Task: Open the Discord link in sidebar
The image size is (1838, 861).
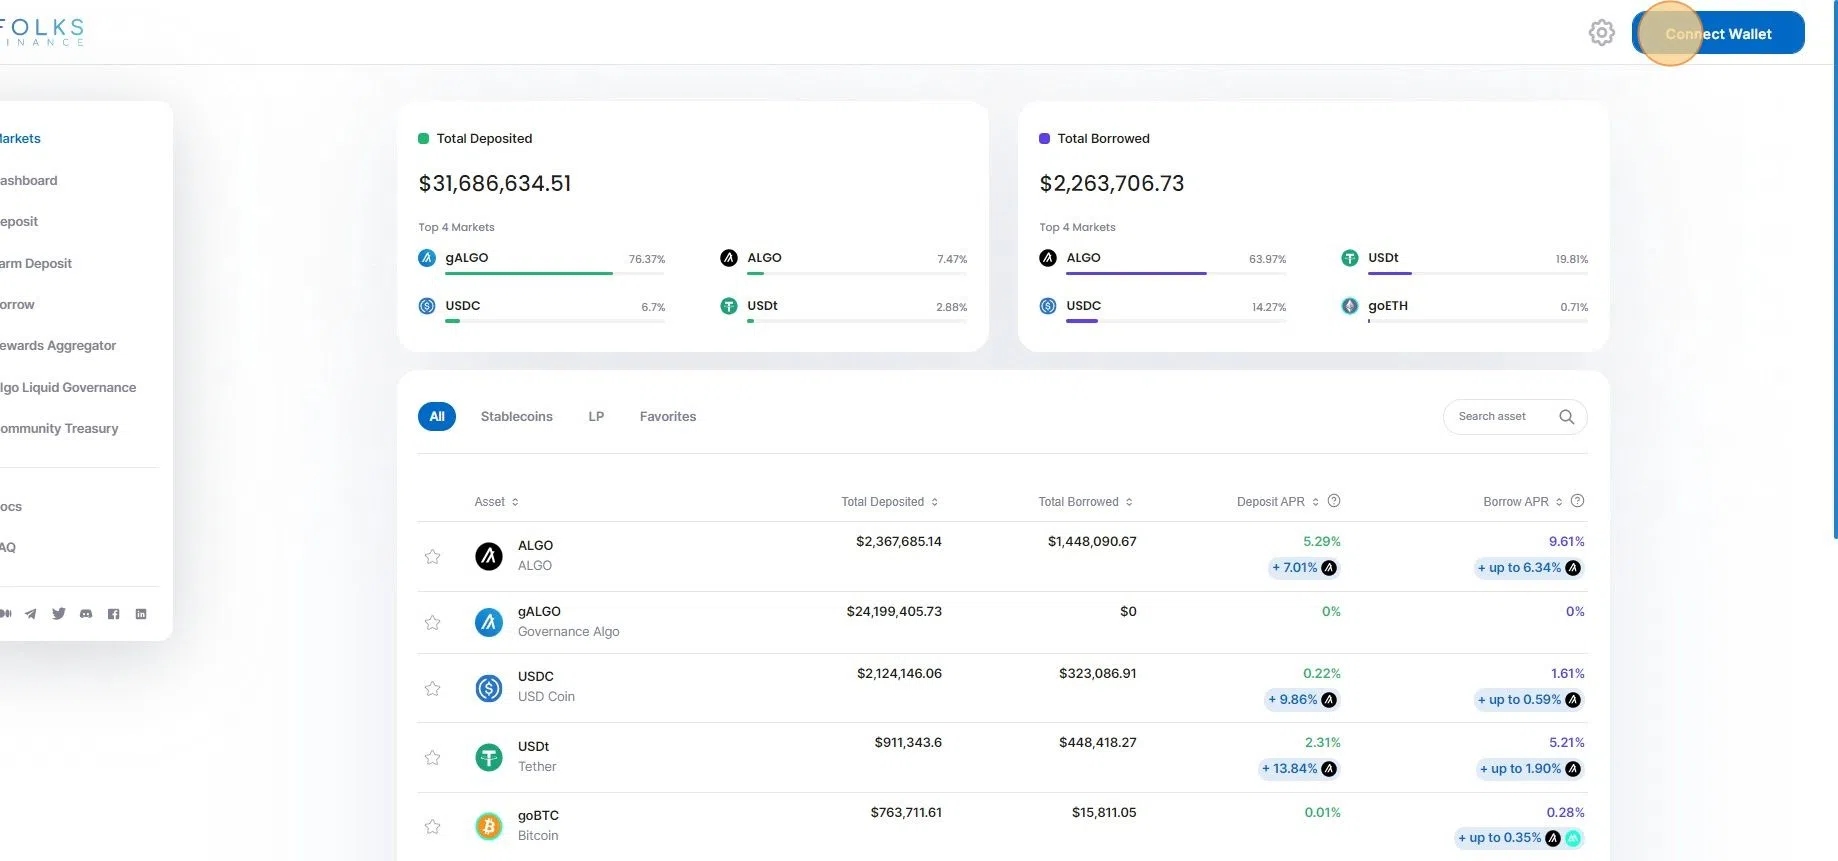Action: point(86,614)
